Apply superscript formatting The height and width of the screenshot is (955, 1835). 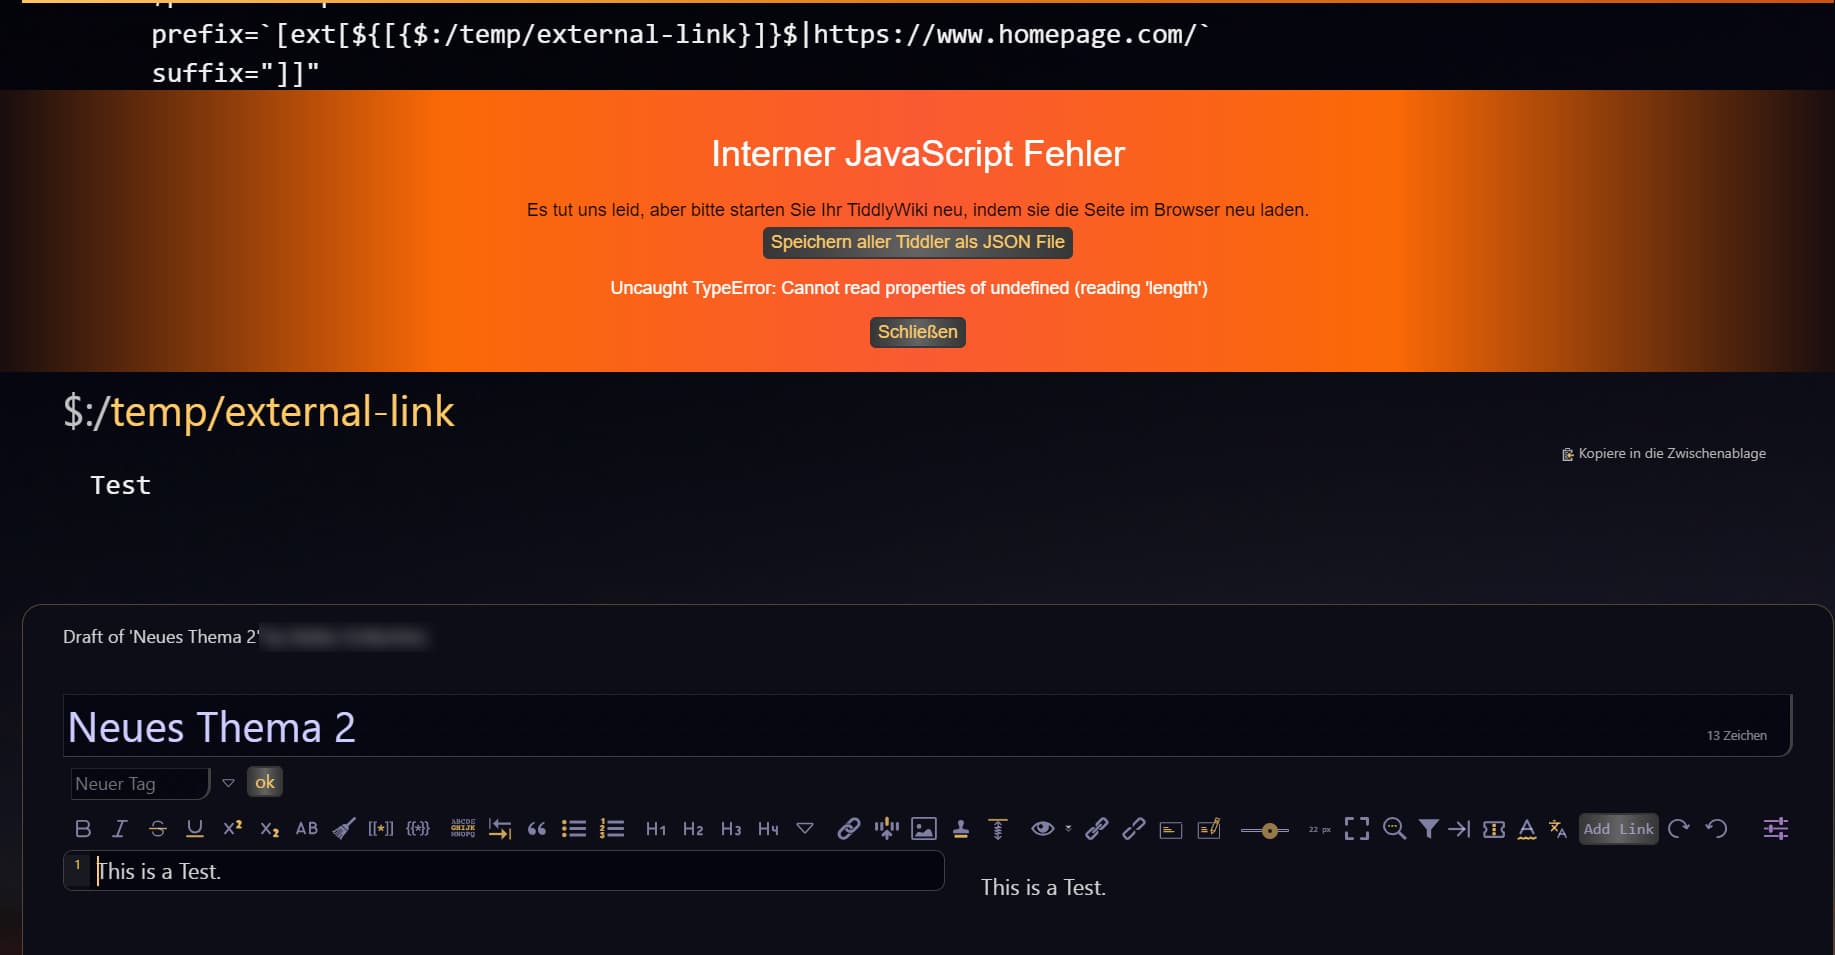pyautogui.click(x=232, y=829)
